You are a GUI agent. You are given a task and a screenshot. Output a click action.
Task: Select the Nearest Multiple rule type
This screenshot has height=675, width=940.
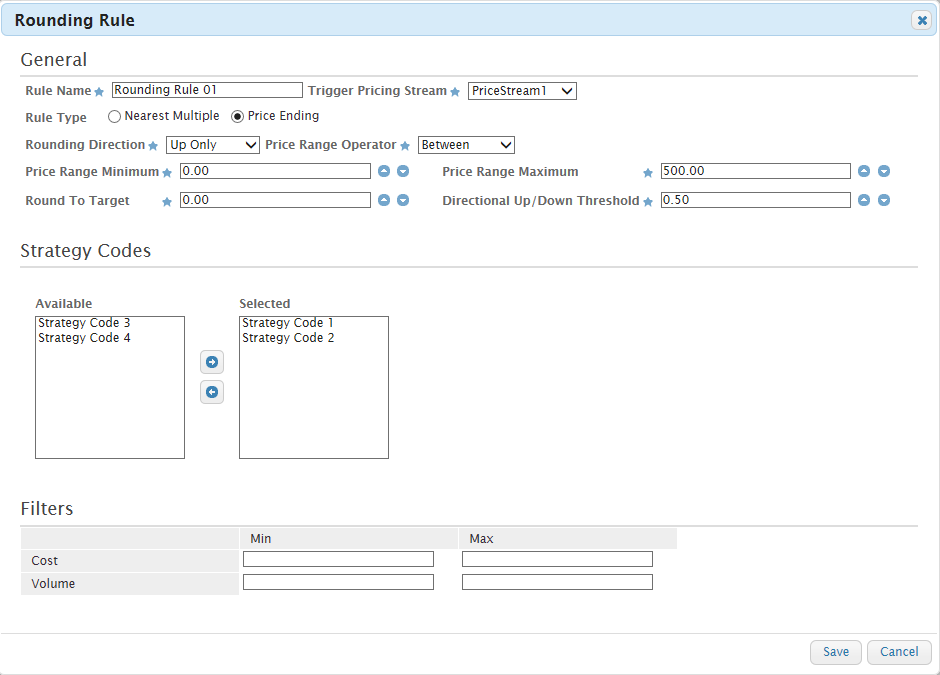pyautogui.click(x=114, y=117)
